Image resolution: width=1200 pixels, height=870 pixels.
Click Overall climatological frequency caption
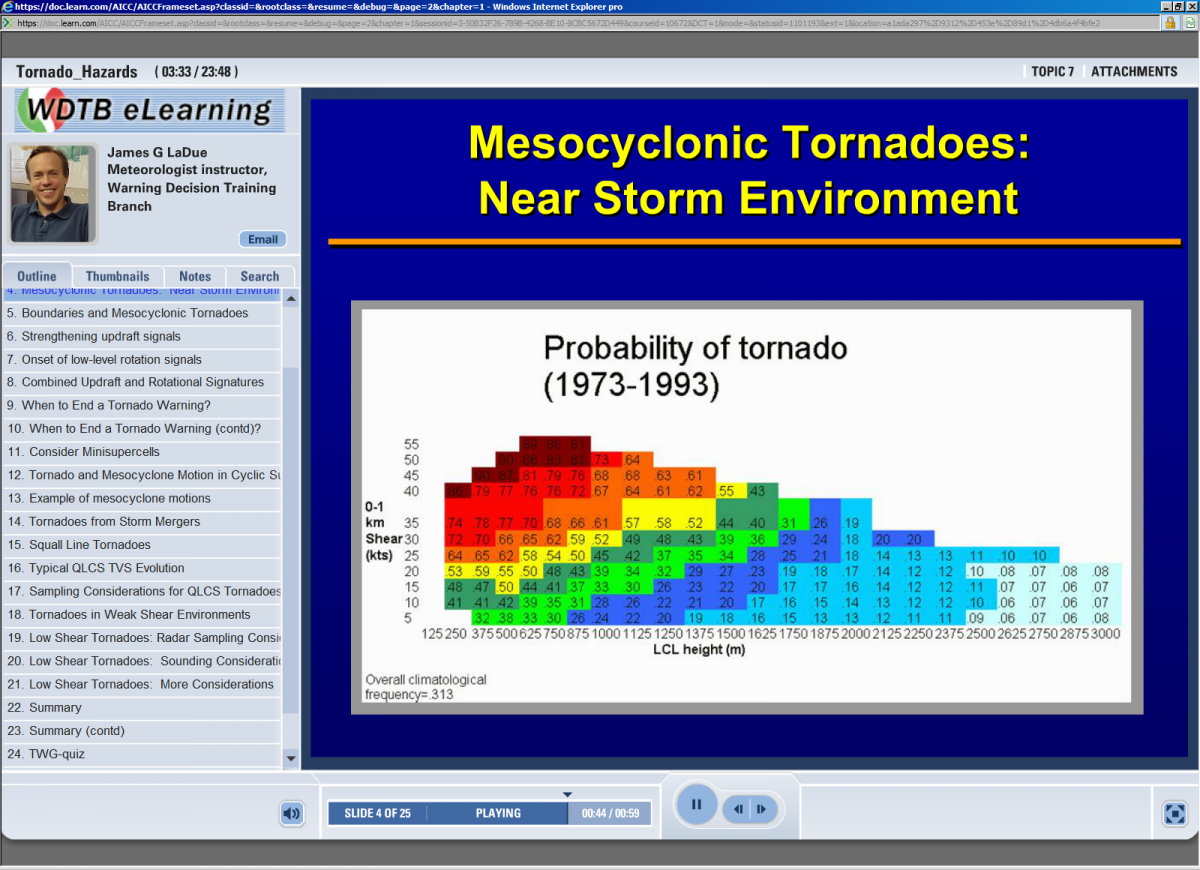point(426,686)
